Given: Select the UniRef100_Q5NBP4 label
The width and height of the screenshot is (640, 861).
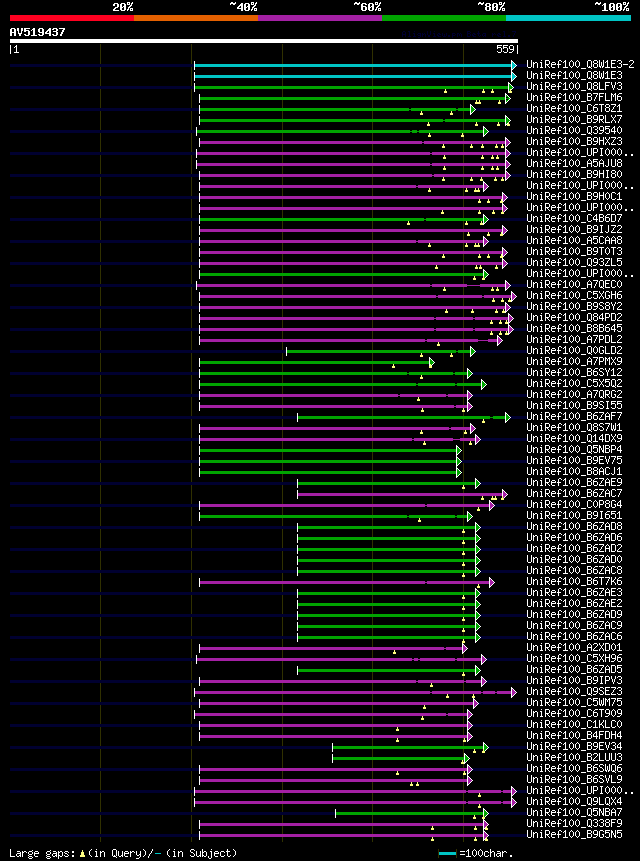Looking at the screenshot, I should coord(575,449).
